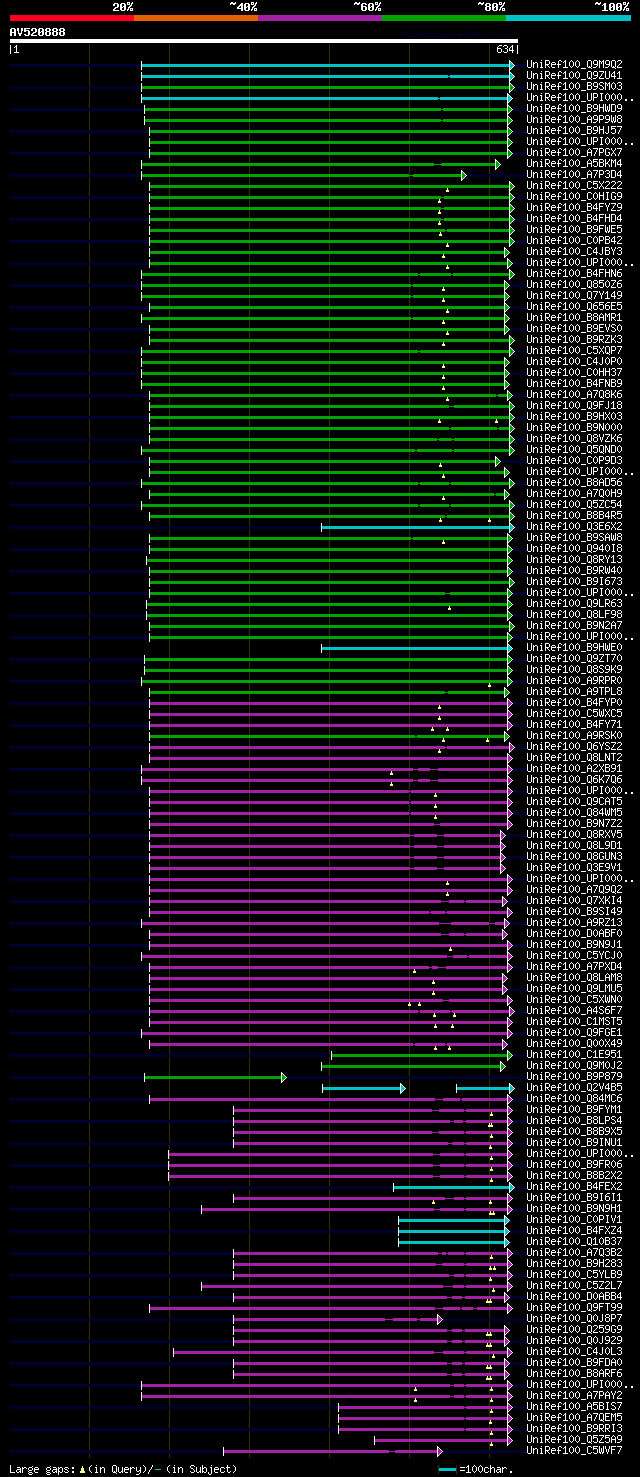Select alignment label UniRef100_C0HH37
640x1477 pixels.
pyautogui.click(x=574, y=373)
